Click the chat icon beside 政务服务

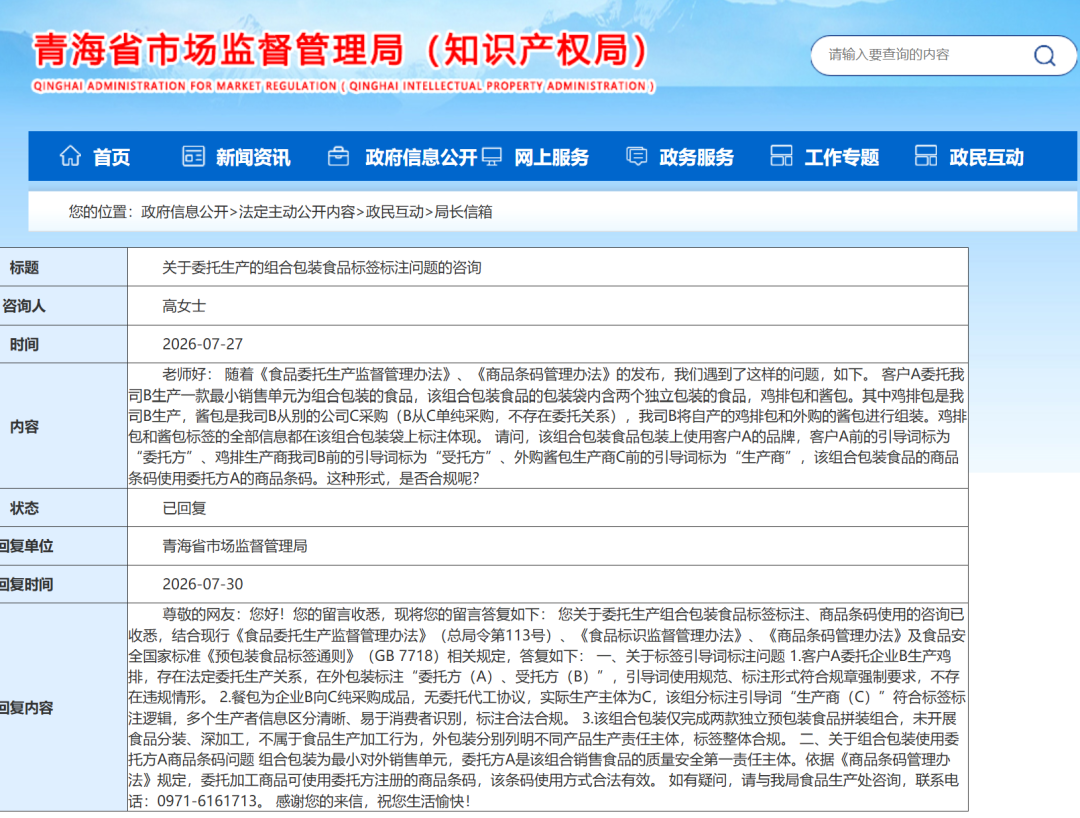pyautogui.click(x=636, y=156)
